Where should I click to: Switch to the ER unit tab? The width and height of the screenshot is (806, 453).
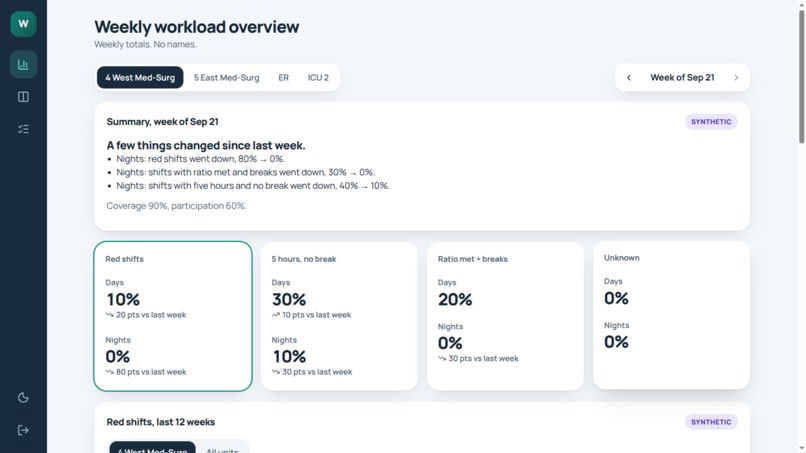[283, 78]
